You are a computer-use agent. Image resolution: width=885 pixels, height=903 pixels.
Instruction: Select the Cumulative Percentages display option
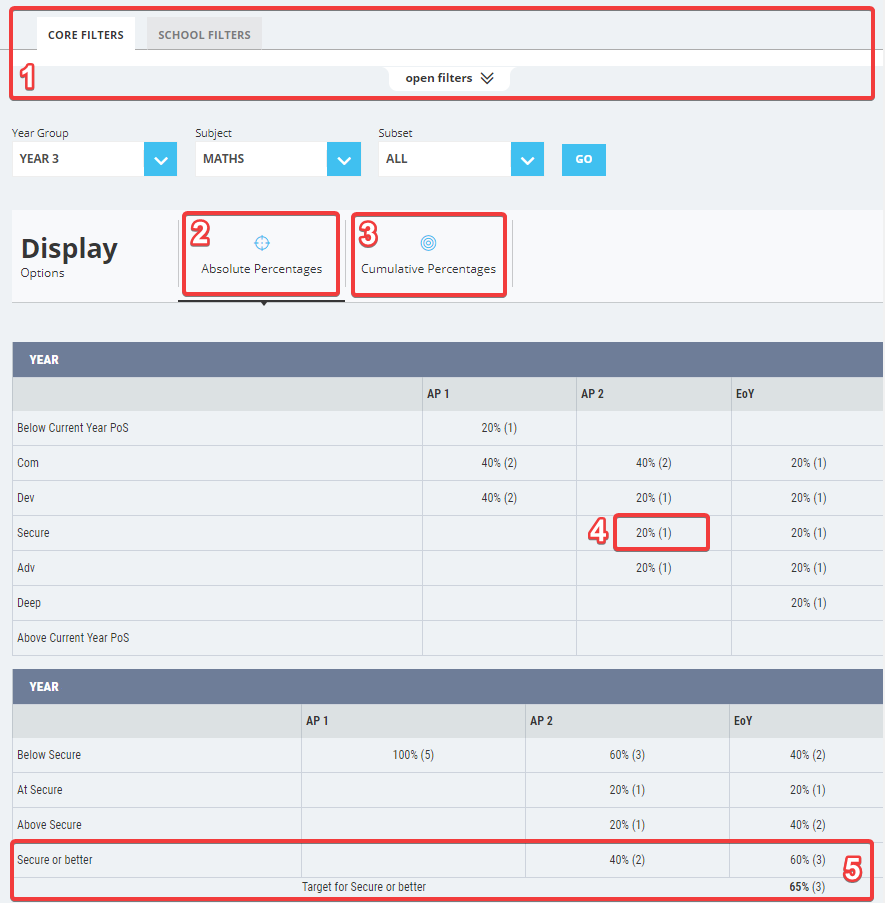428,254
